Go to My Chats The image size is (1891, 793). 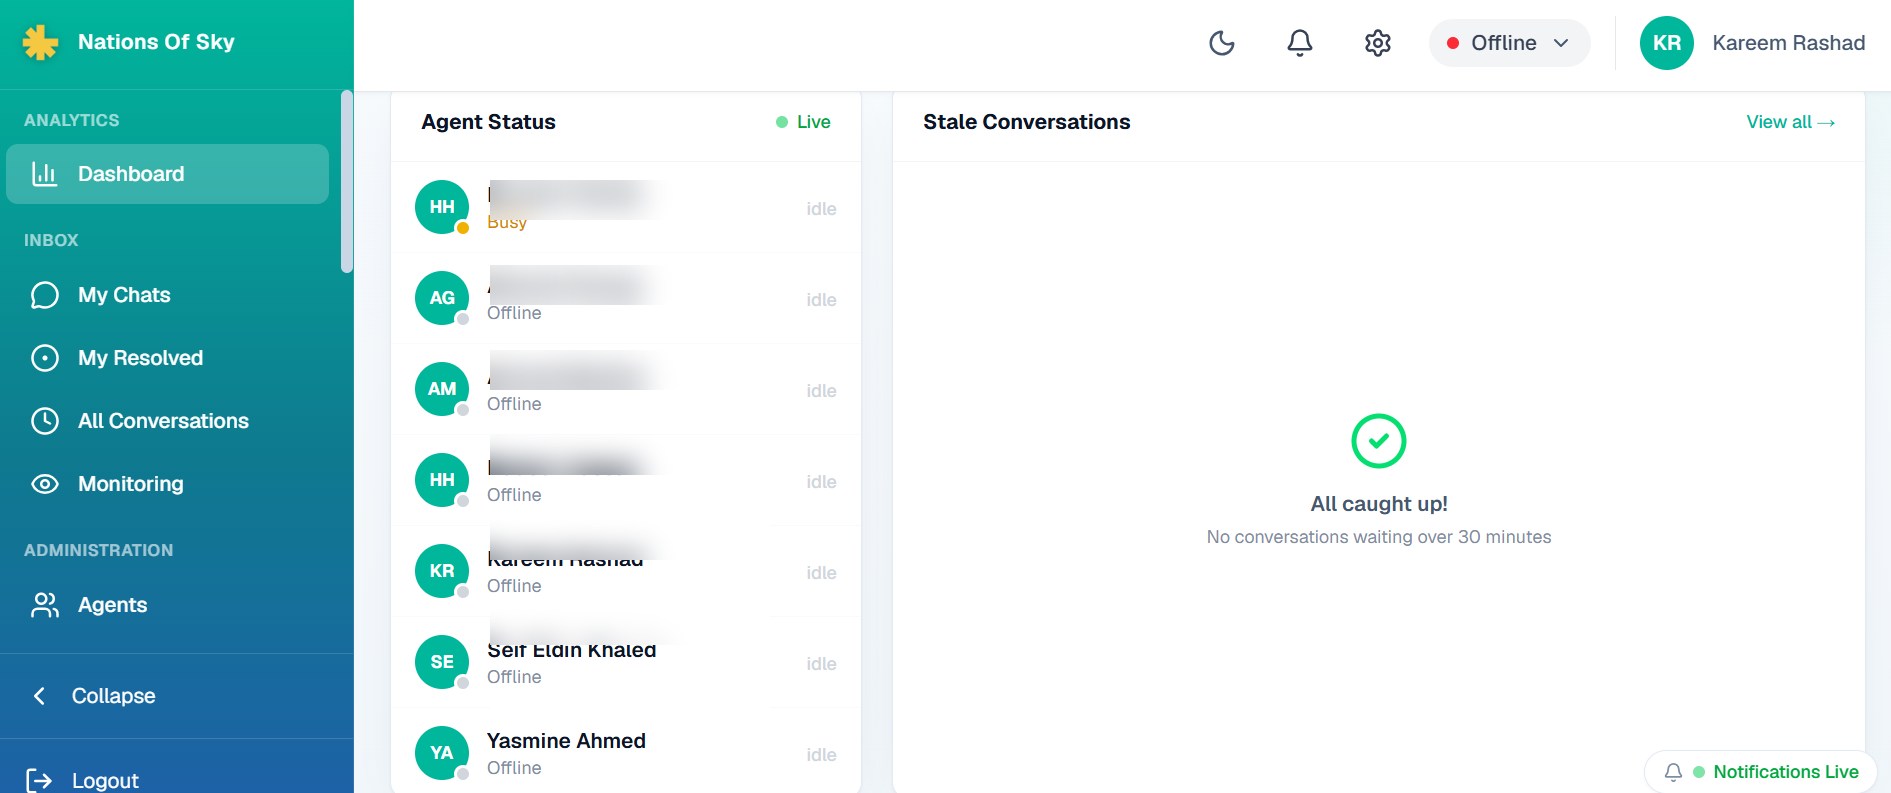(x=167, y=295)
